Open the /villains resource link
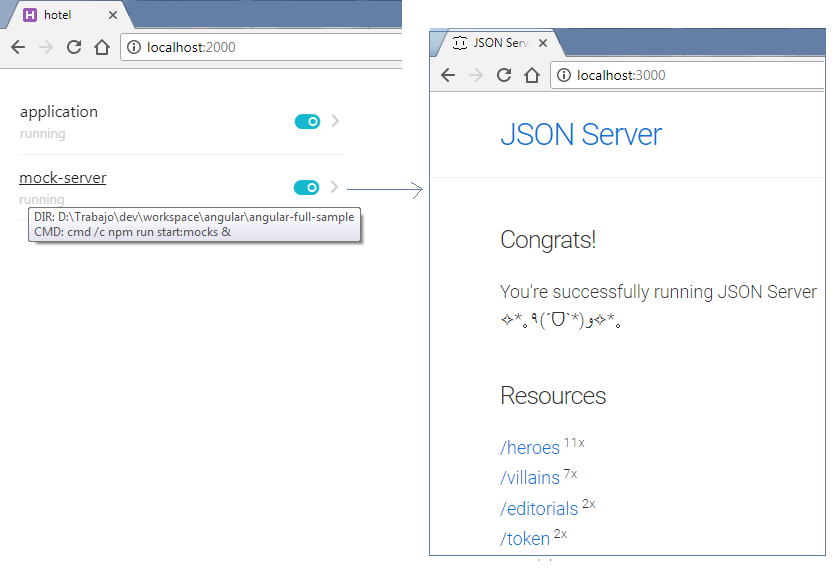The width and height of the screenshot is (835, 570). coord(530,478)
